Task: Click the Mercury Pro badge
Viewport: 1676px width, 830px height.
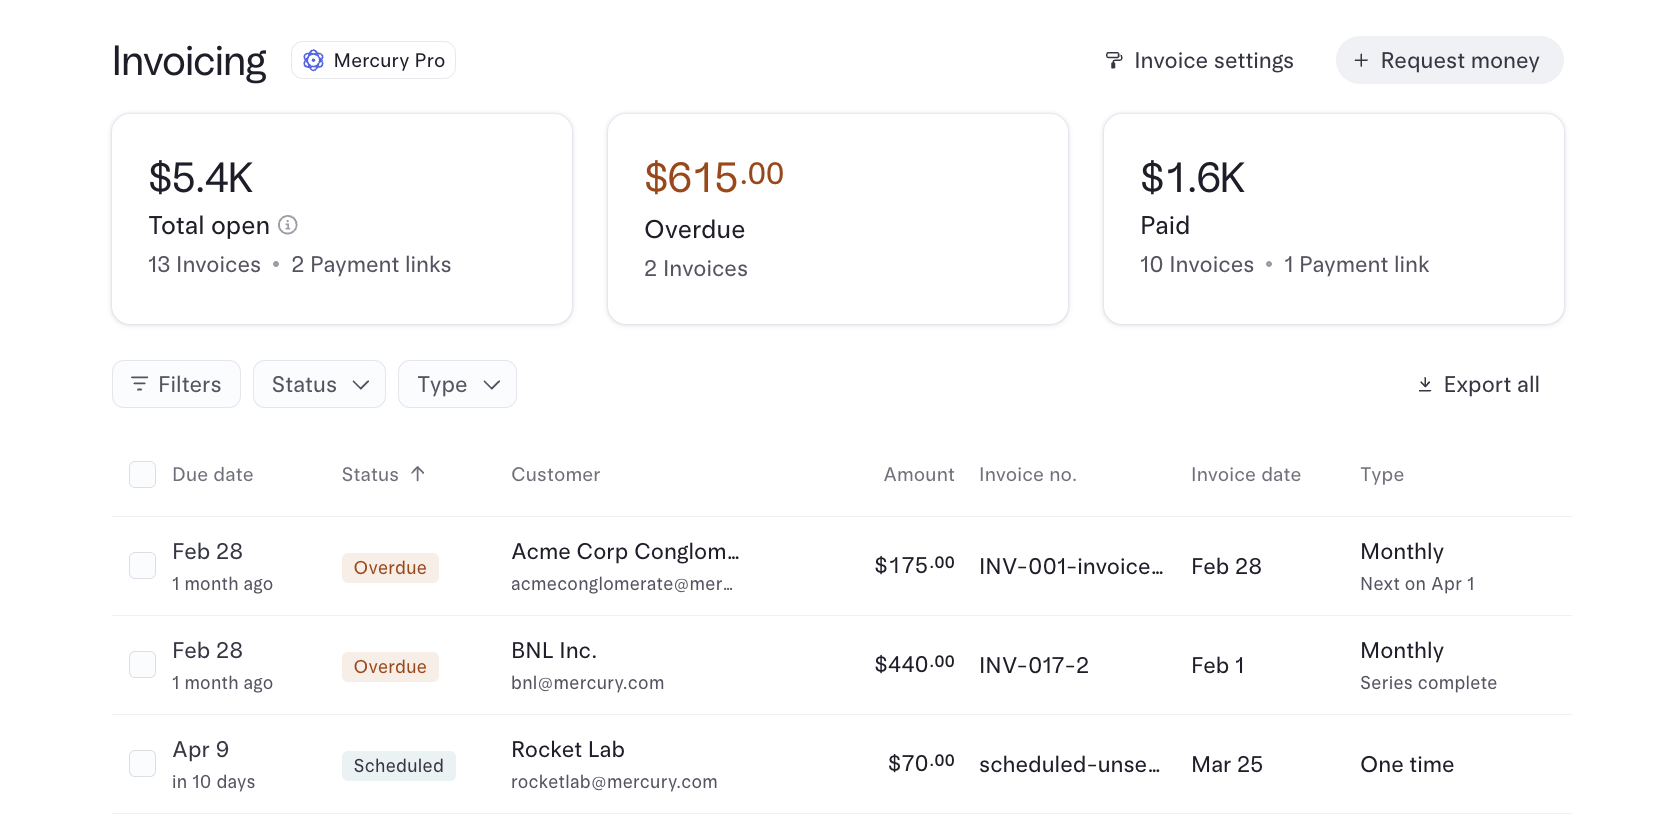Action: [x=374, y=60]
